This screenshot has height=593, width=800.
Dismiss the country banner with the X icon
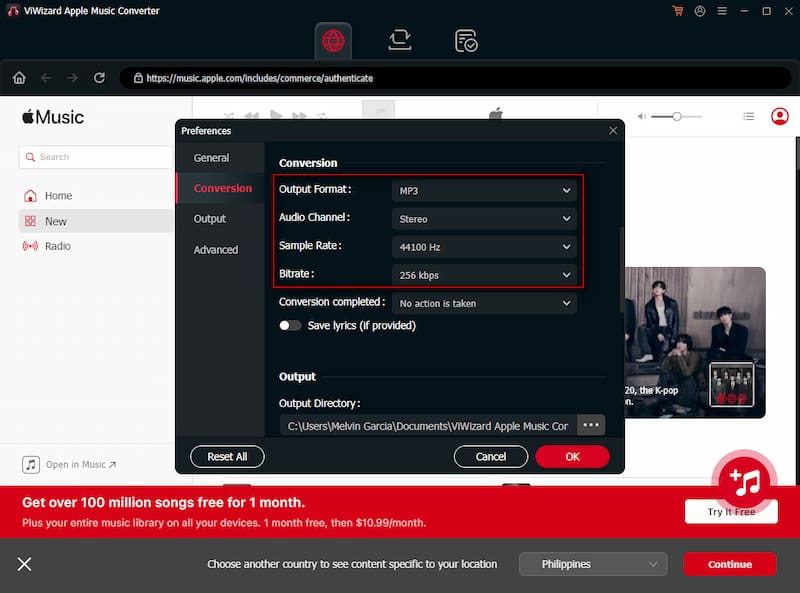(x=24, y=564)
